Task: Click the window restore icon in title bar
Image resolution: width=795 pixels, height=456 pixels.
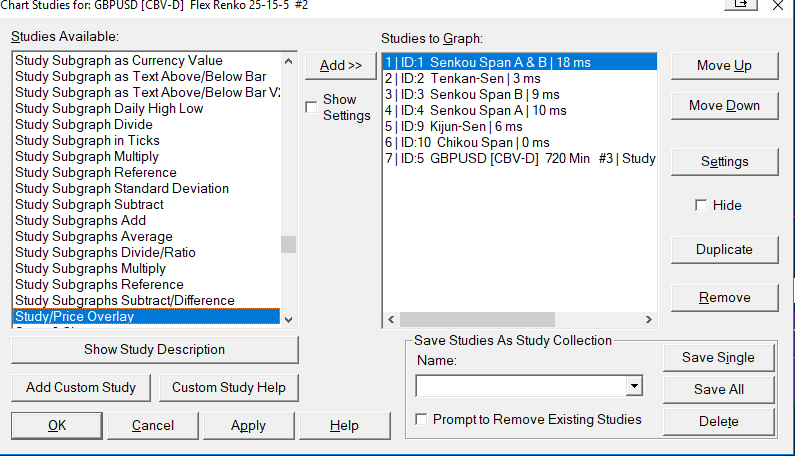Action: click(741, 6)
